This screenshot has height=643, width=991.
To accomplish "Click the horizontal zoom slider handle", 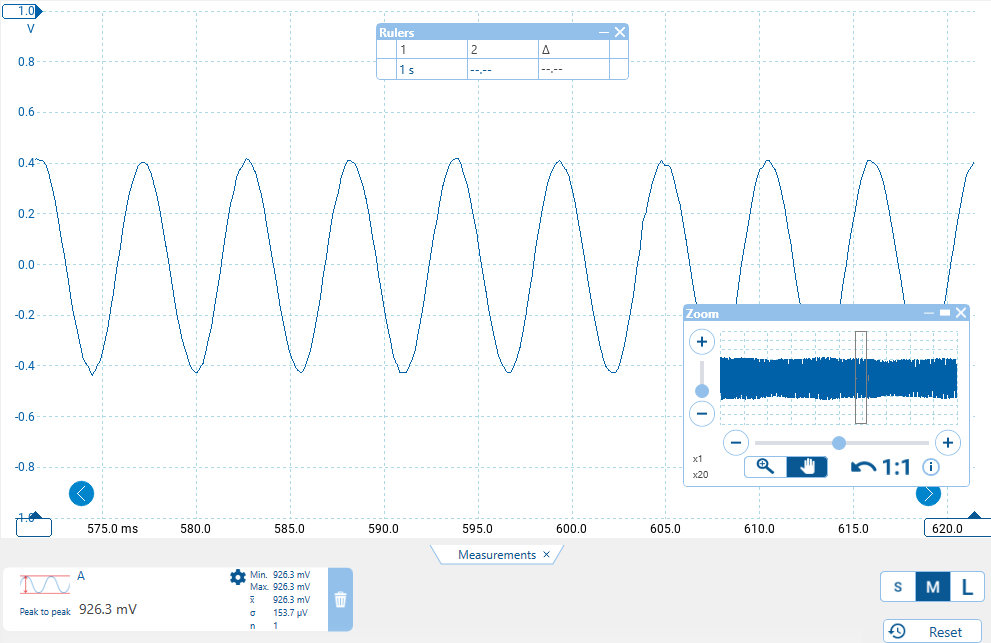I will point(839,442).
